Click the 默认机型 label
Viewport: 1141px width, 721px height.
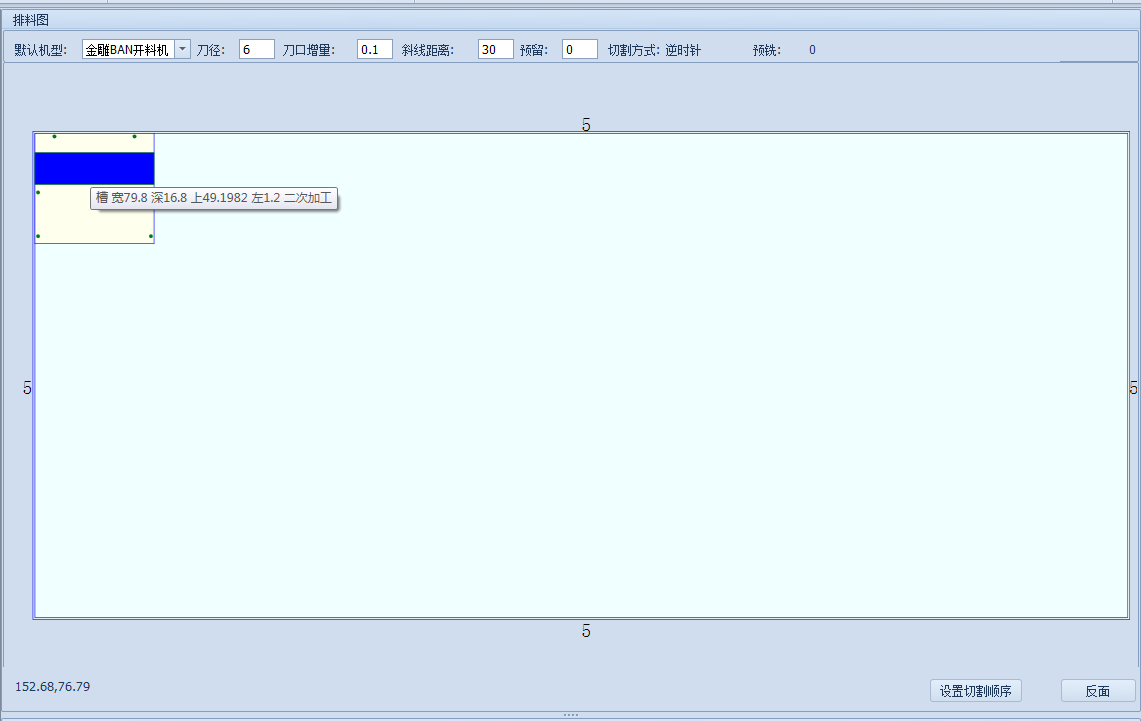point(41,50)
